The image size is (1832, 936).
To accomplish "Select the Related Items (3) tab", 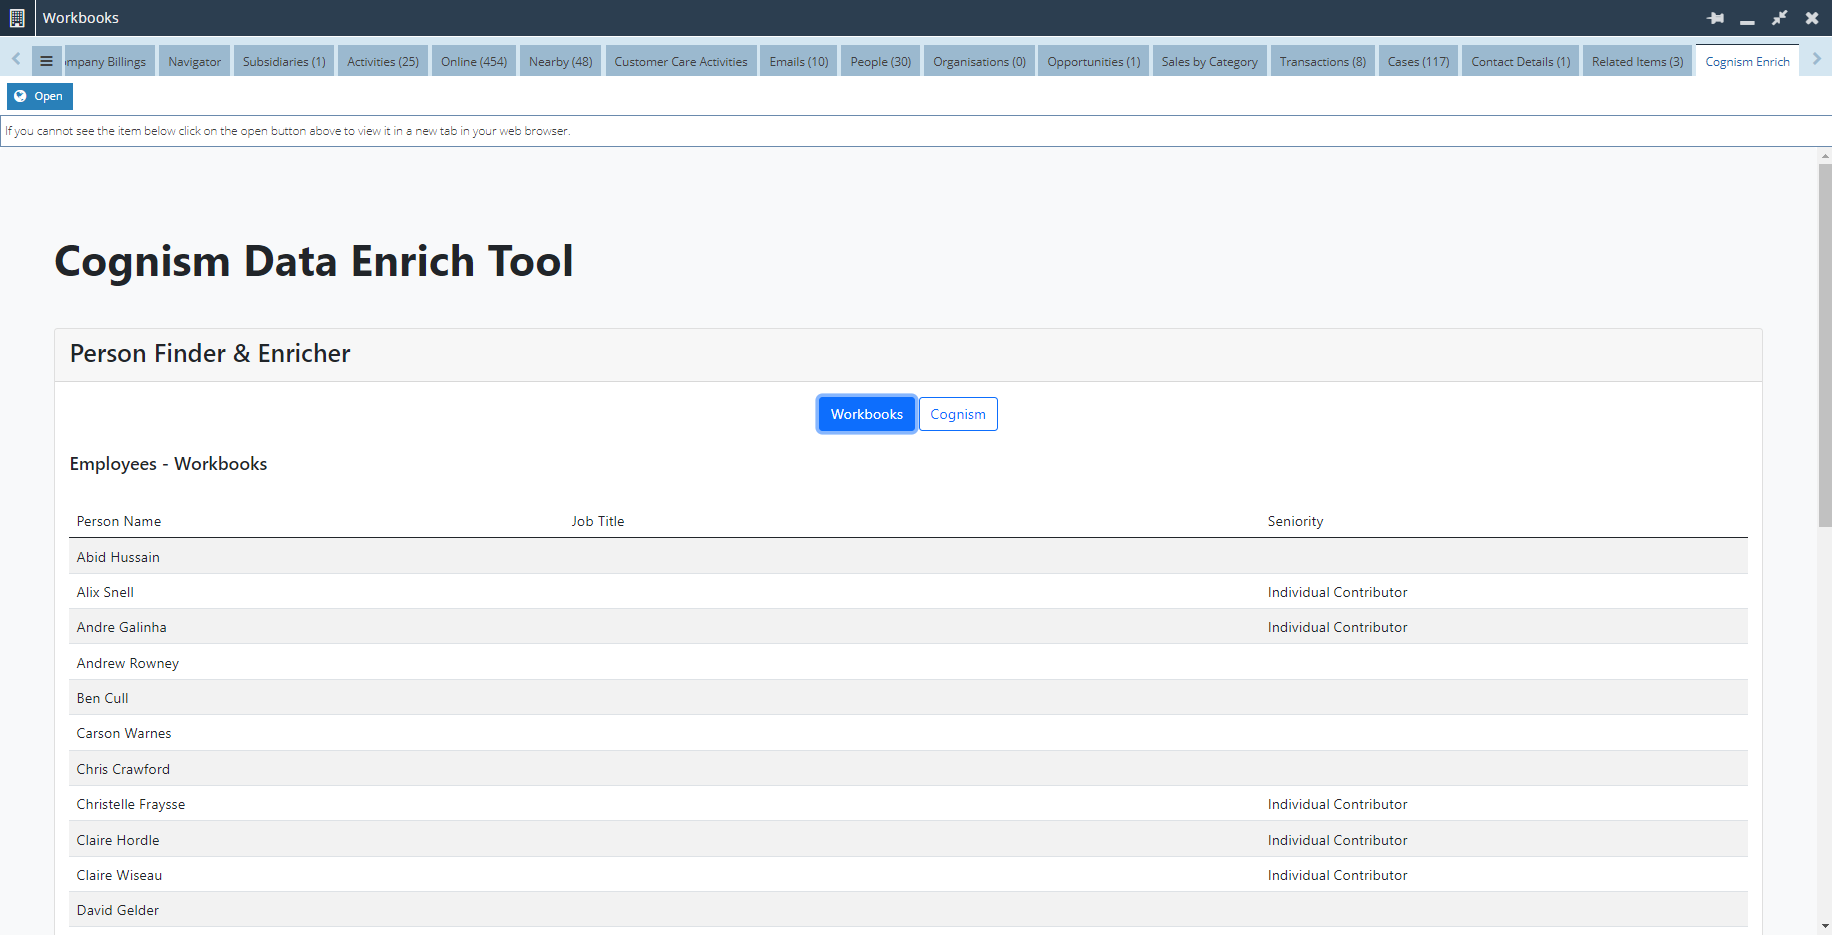I will [x=1637, y=61].
